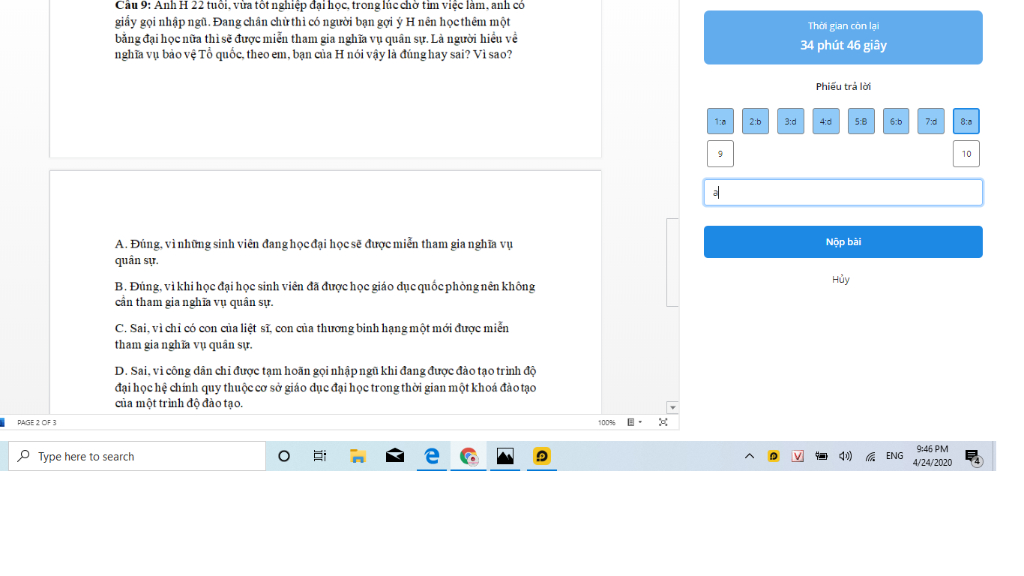Image resolution: width=1024 pixels, height=576 pixels.
Task: Select answer box 8:a
Action: pyautogui.click(x=966, y=121)
